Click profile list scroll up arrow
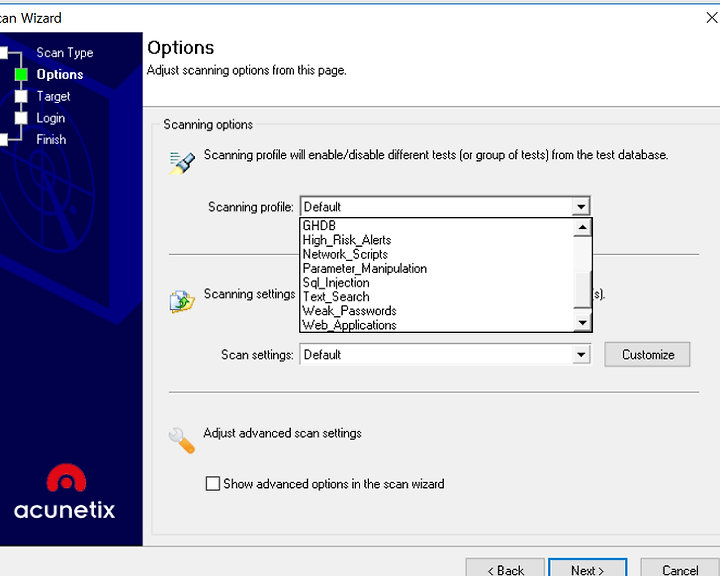The image size is (720, 576). click(583, 227)
